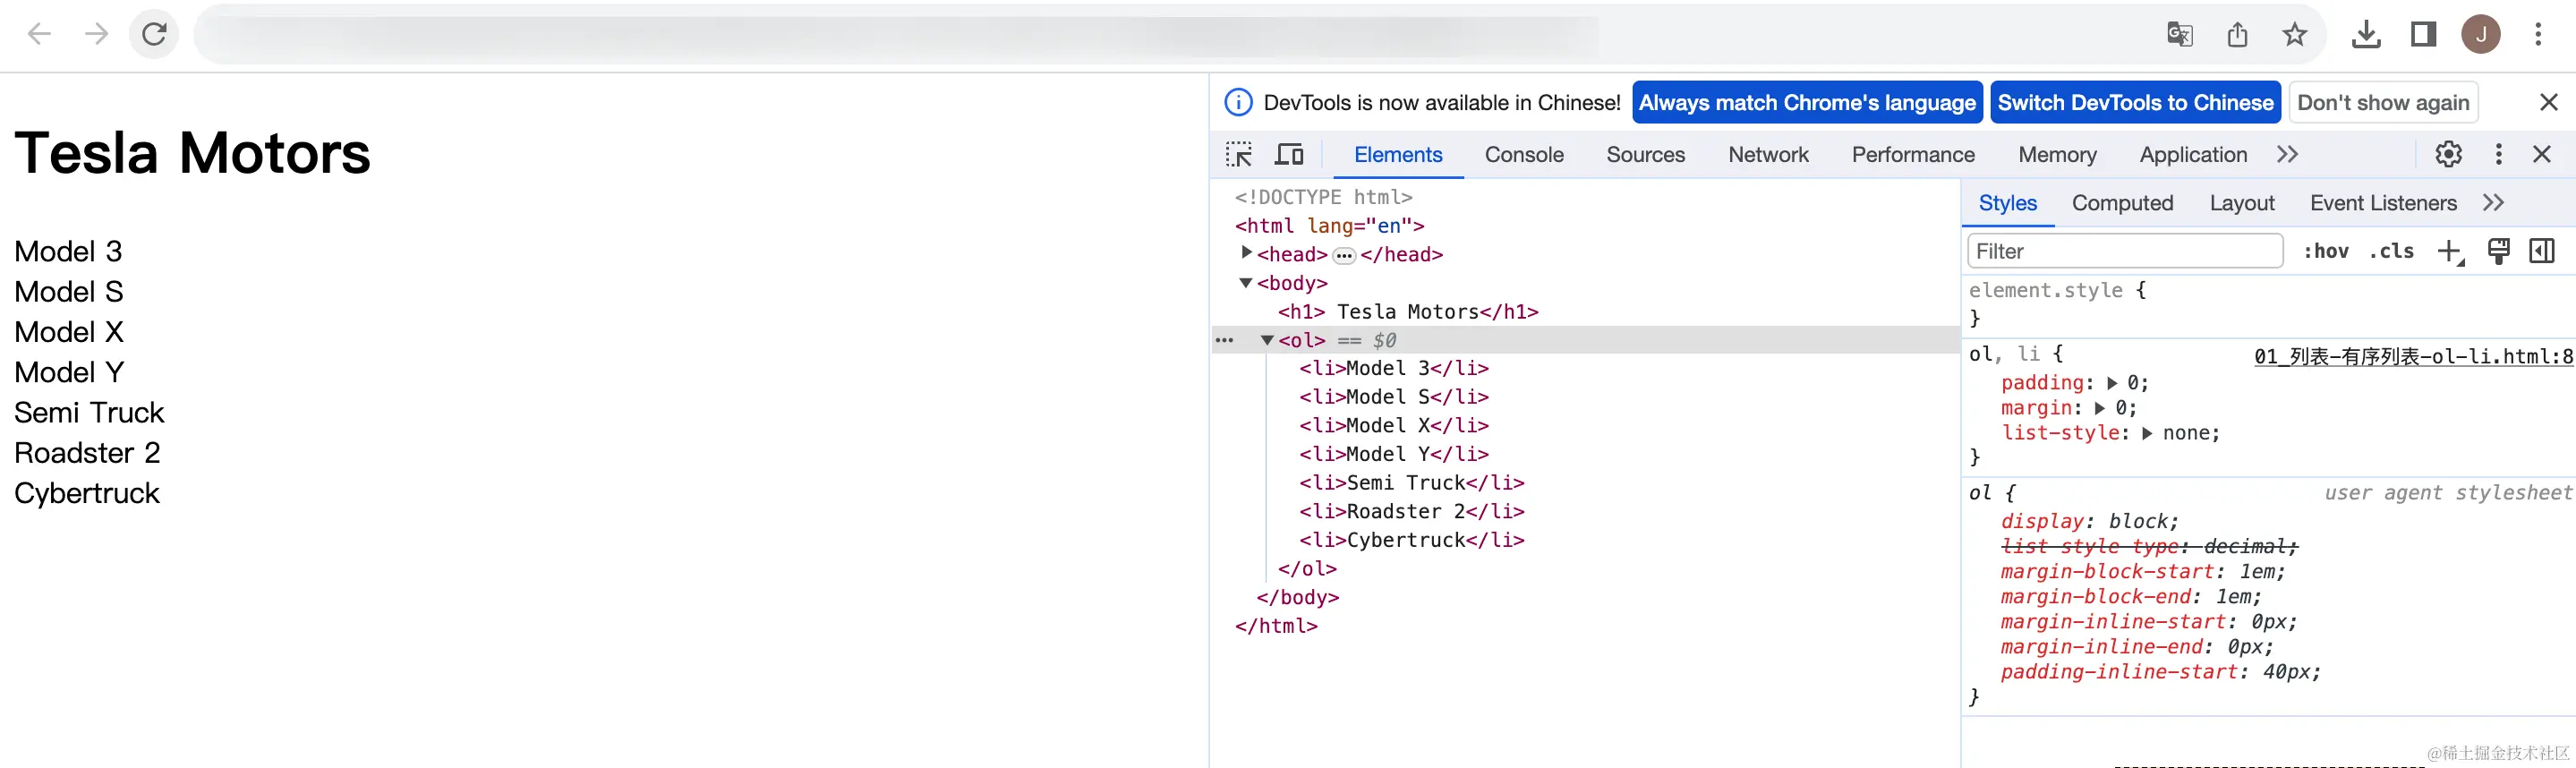Click the browser reload button
Image resolution: width=2576 pixels, height=768 pixels.
(x=154, y=34)
